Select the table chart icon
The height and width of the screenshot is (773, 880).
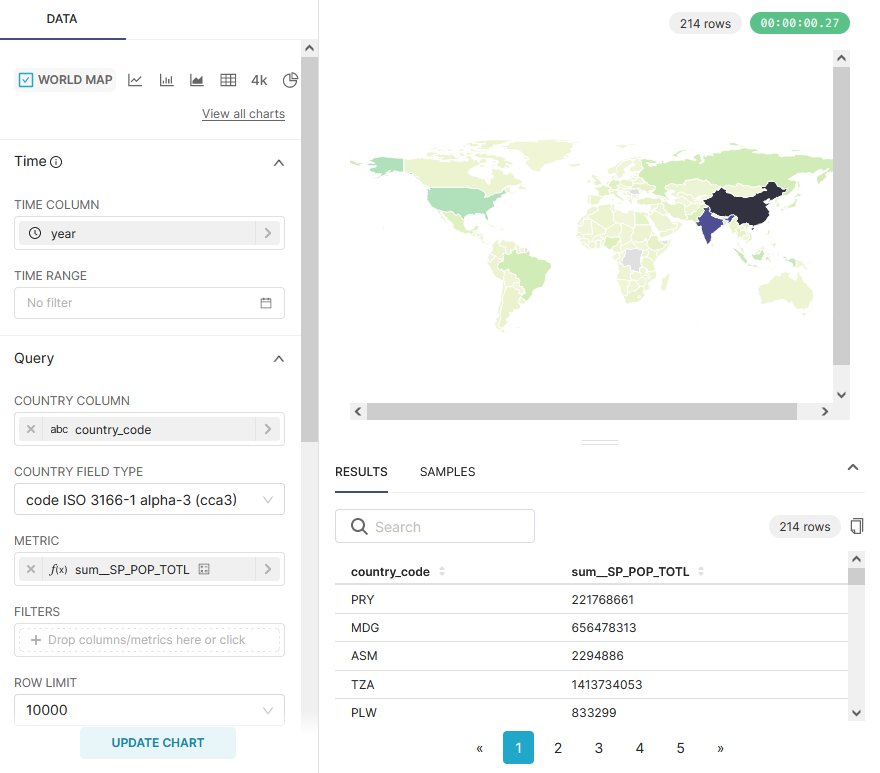coord(228,80)
